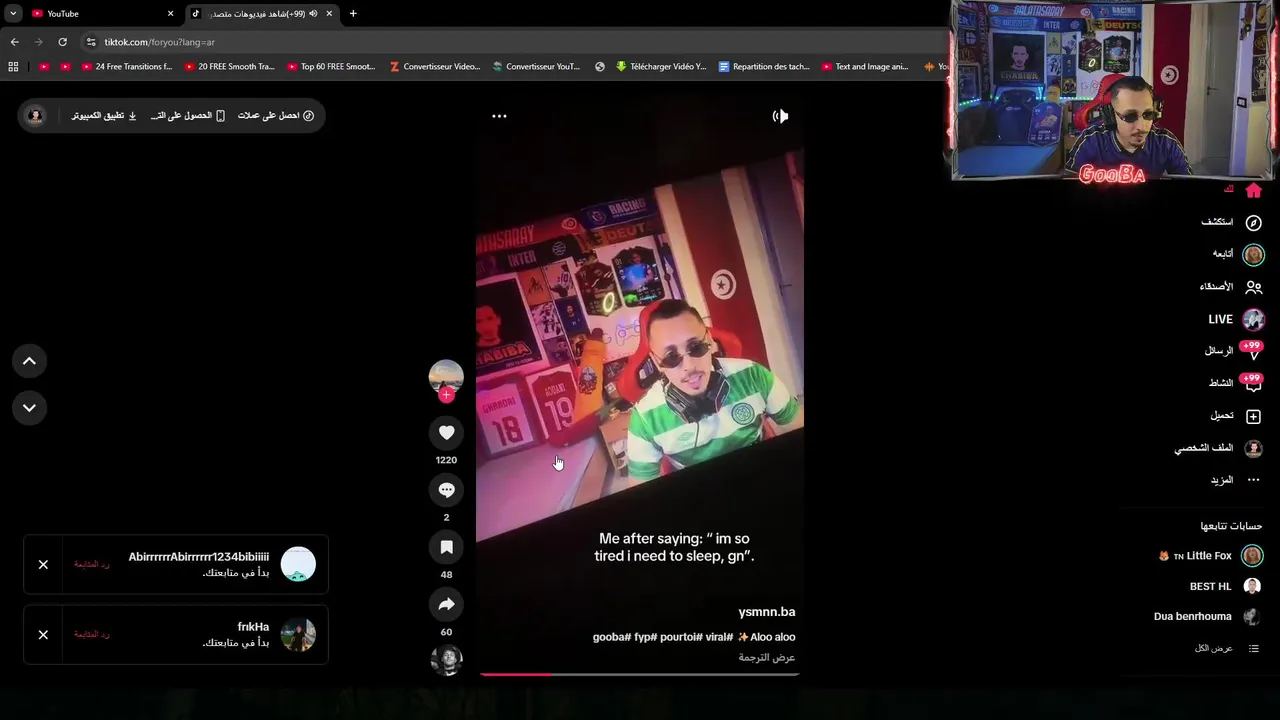The width and height of the screenshot is (1280, 720).
Task: Open Little Fox followed account
Action: [1210, 556]
